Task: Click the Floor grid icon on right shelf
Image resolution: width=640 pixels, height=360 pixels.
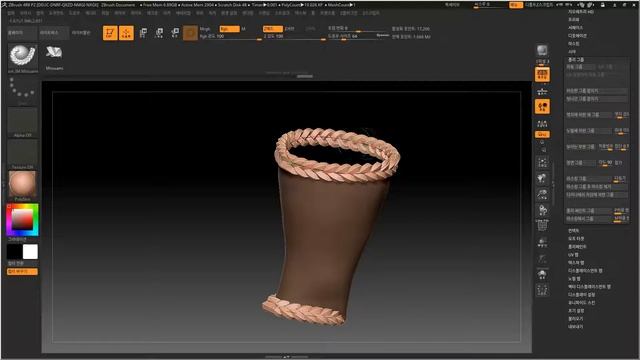Action: (x=542, y=91)
